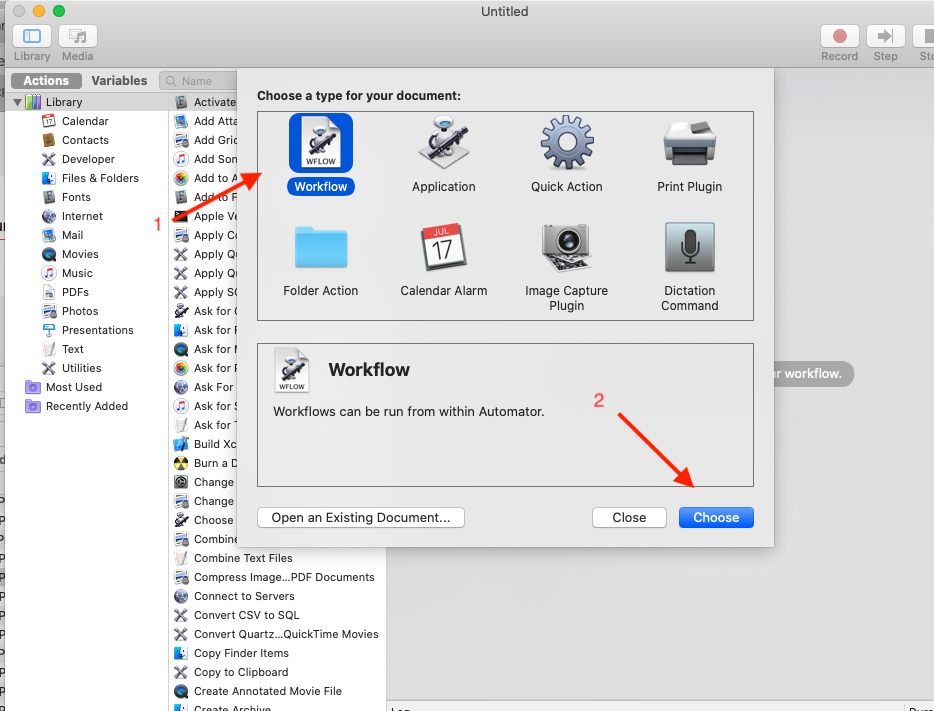This screenshot has height=711, width=934.
Task: Select Files & Folders in Library
Action: coord(100,178)
